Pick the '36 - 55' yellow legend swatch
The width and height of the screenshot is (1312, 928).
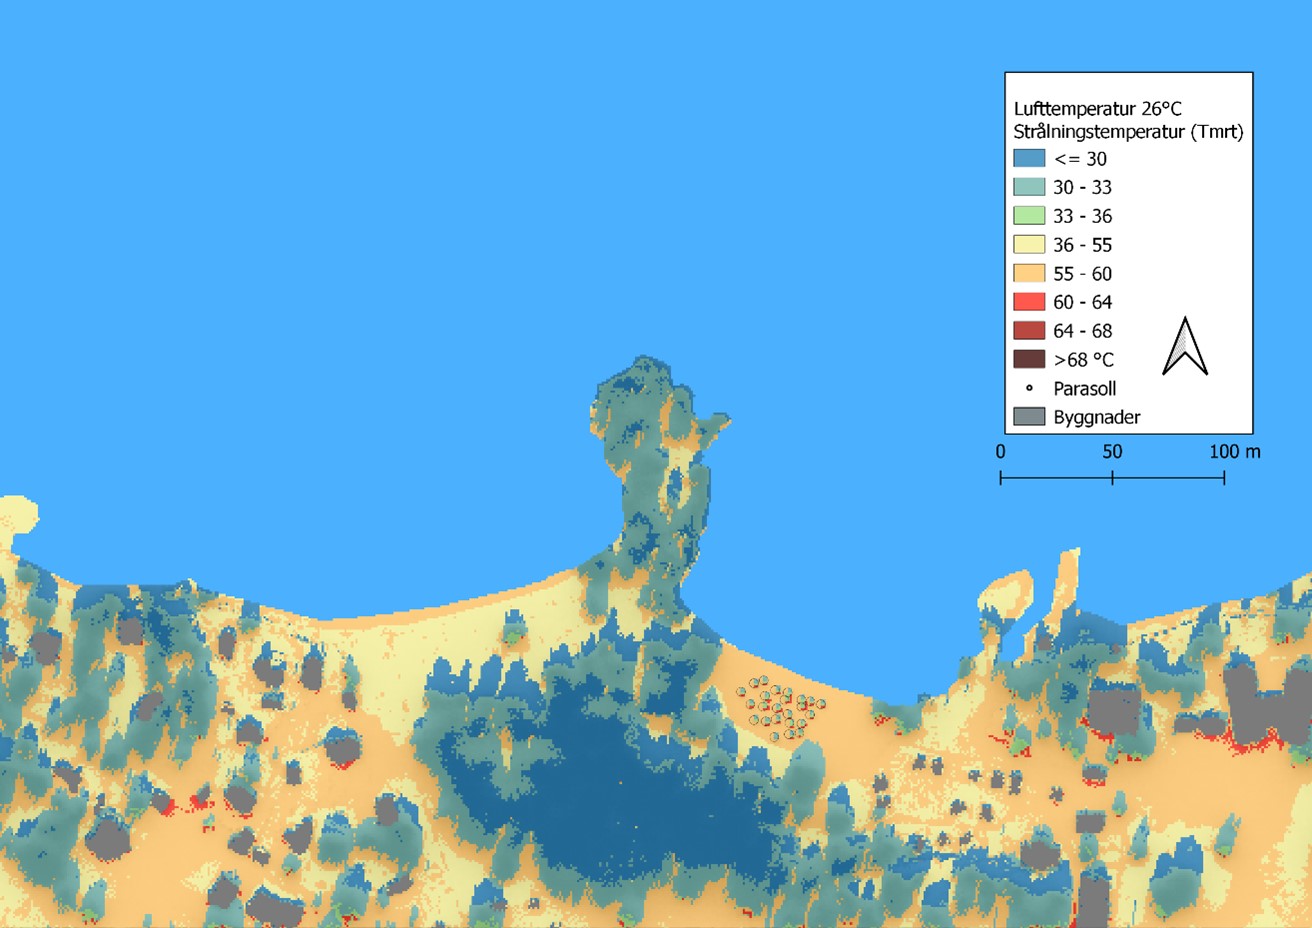(1029, 244)
